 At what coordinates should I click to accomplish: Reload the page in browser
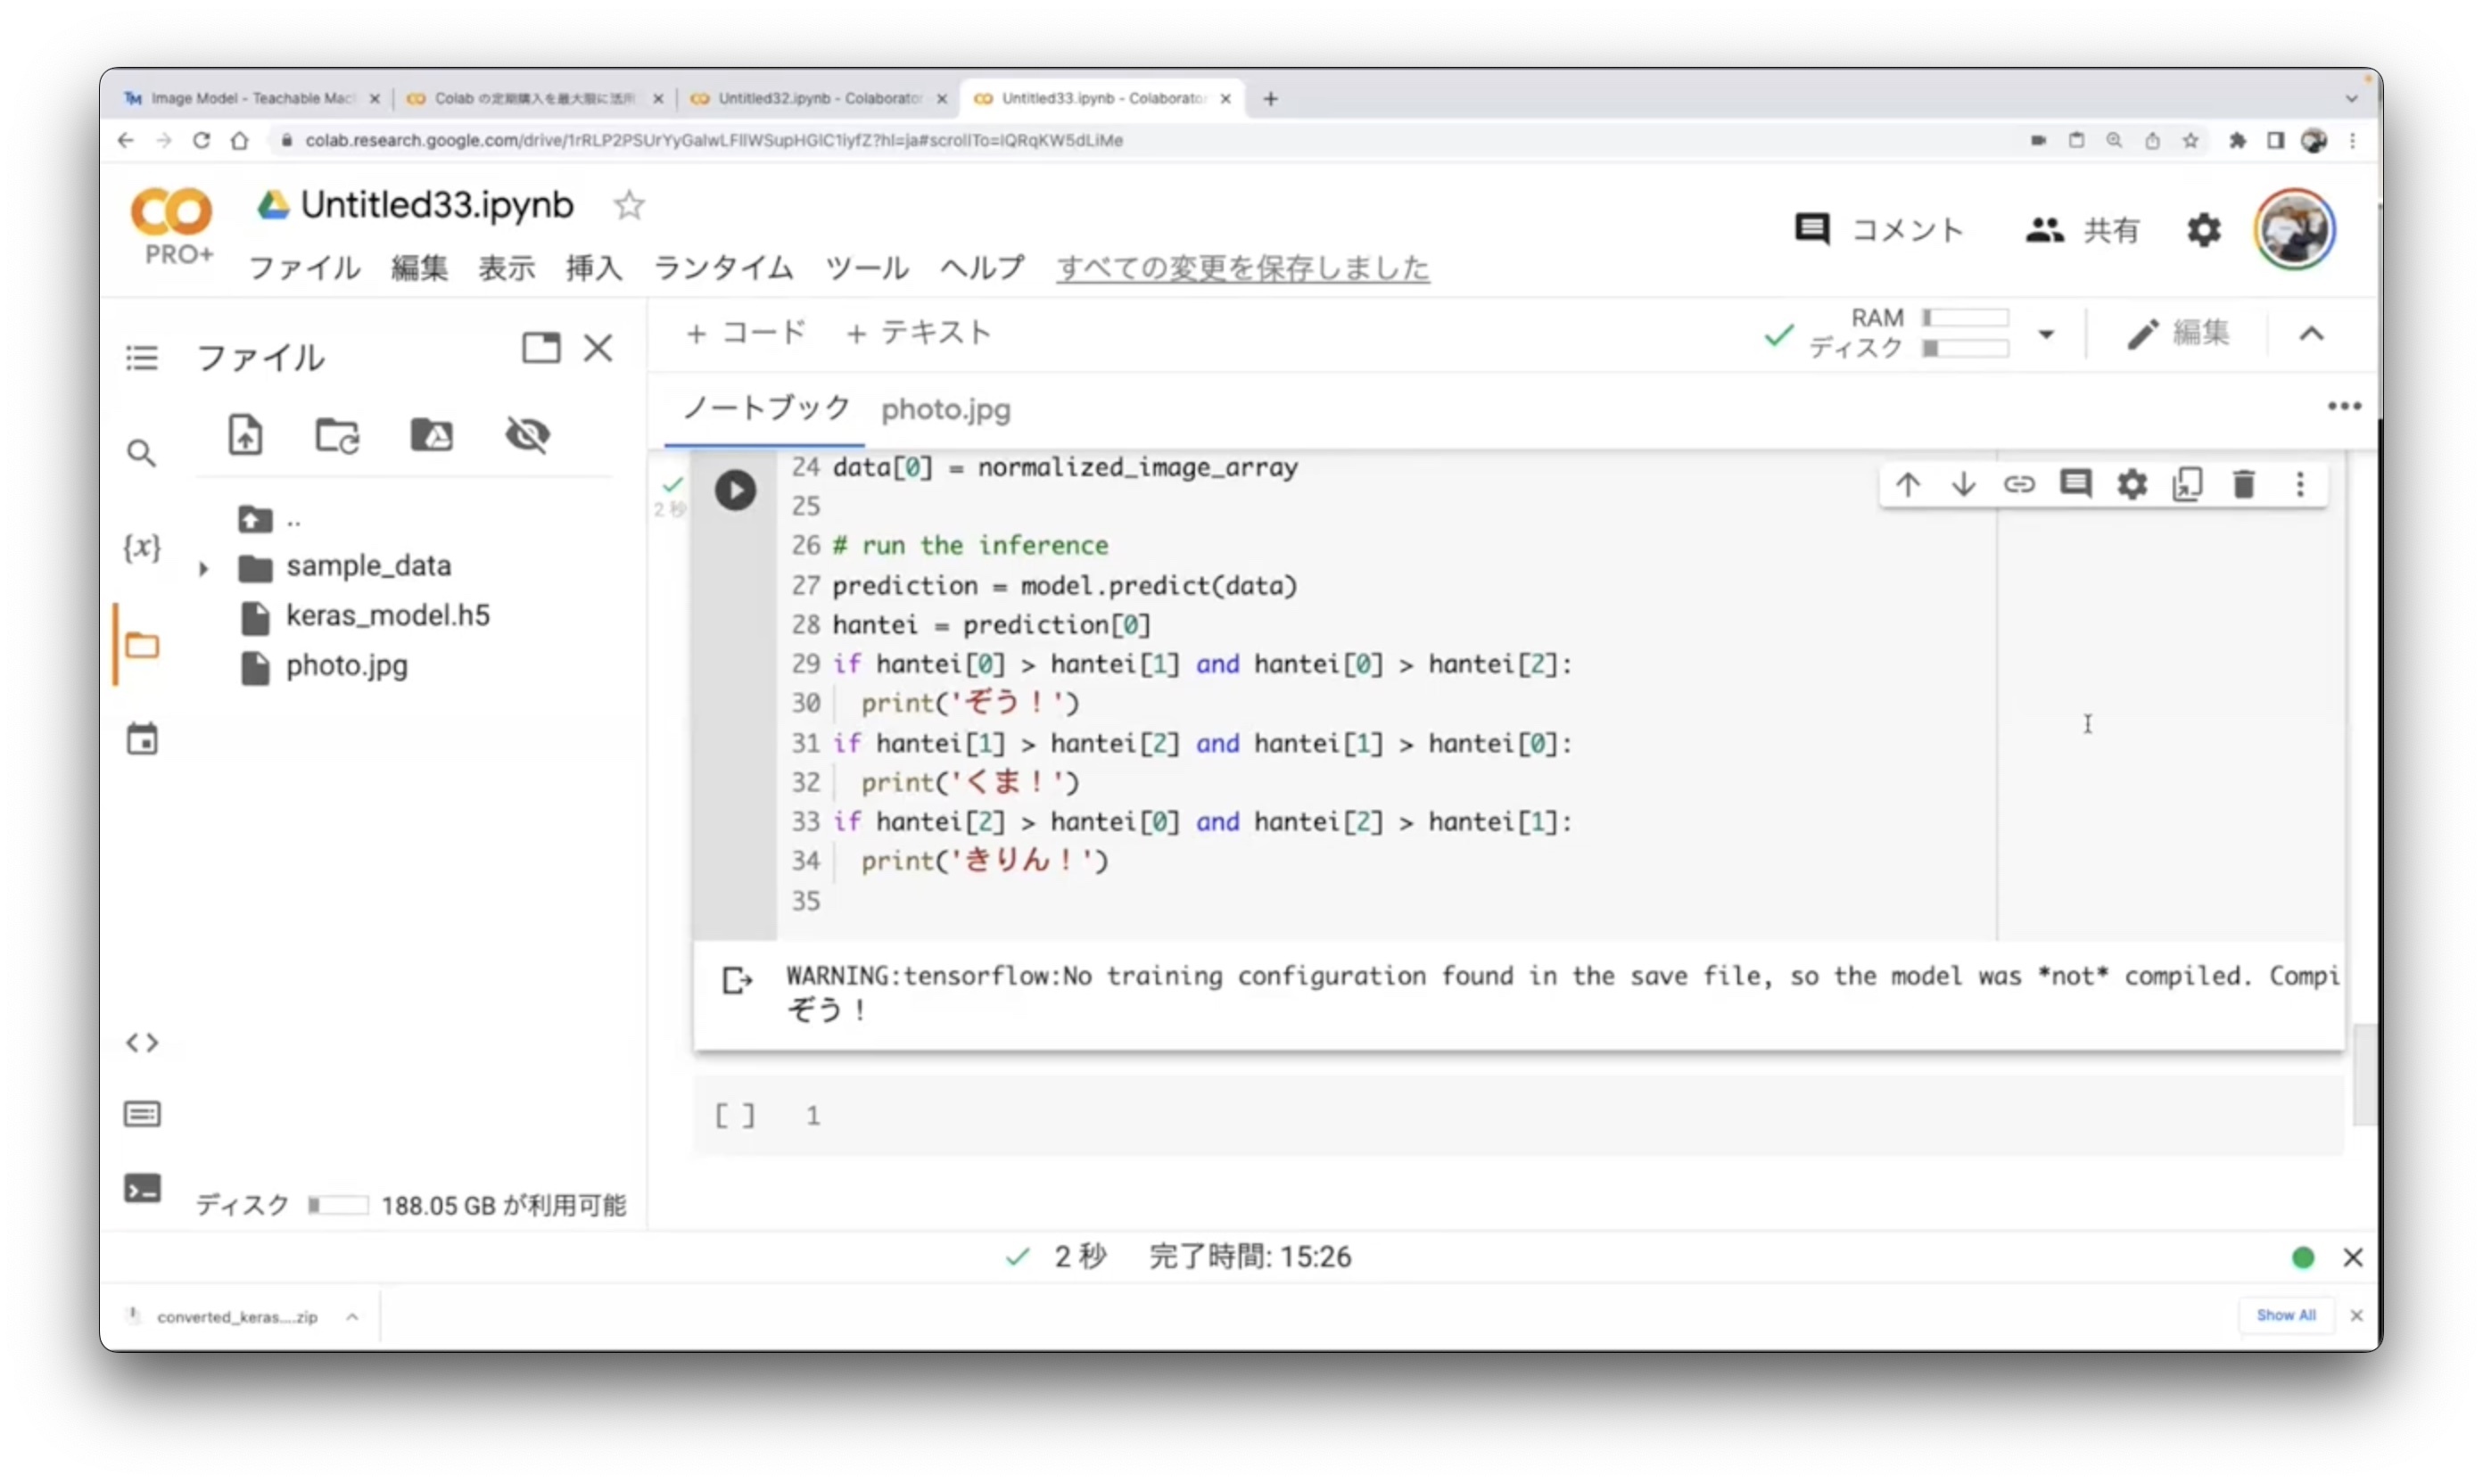click(x=201, y=141)
